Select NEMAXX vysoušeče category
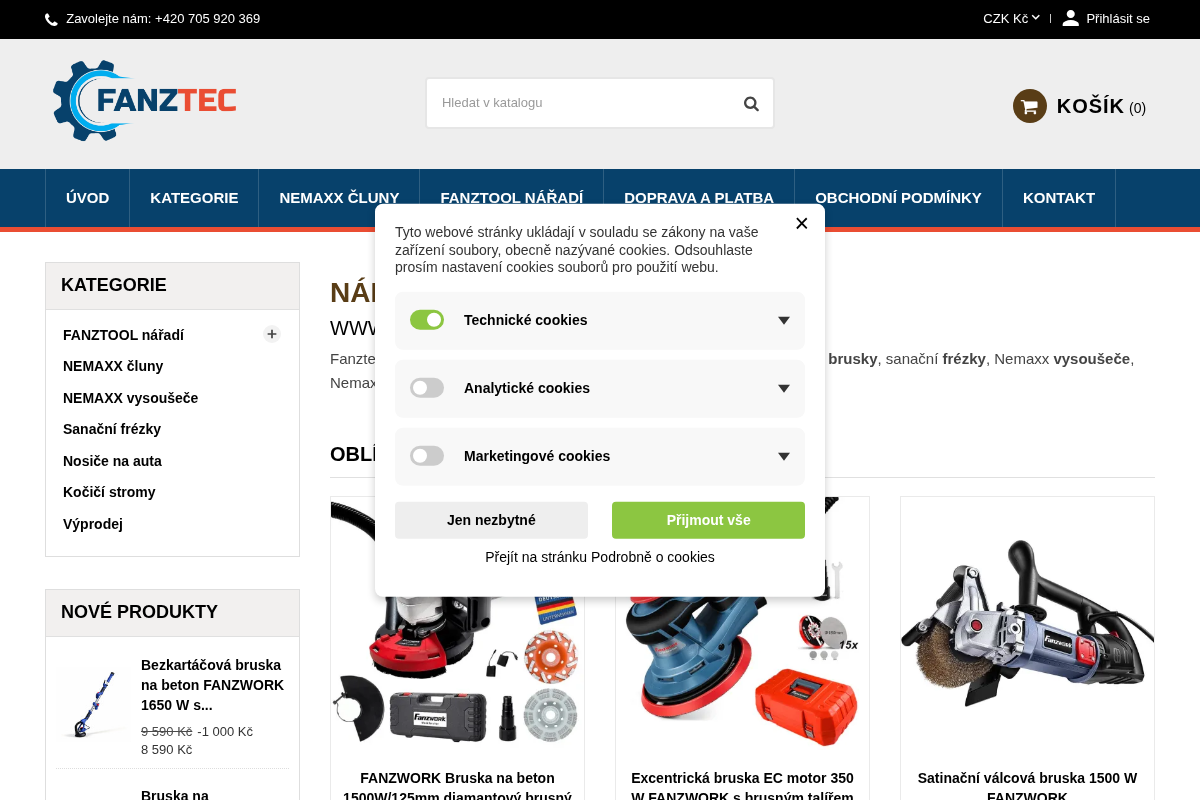Screen dimensions: 1200x800 tap(131, 398)
